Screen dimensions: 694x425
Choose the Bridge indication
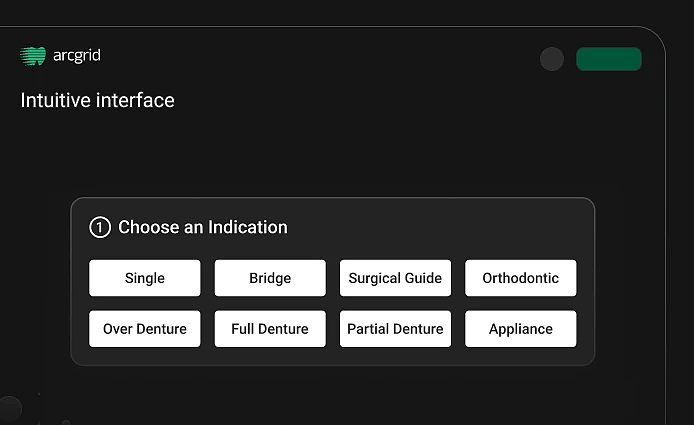270,278
